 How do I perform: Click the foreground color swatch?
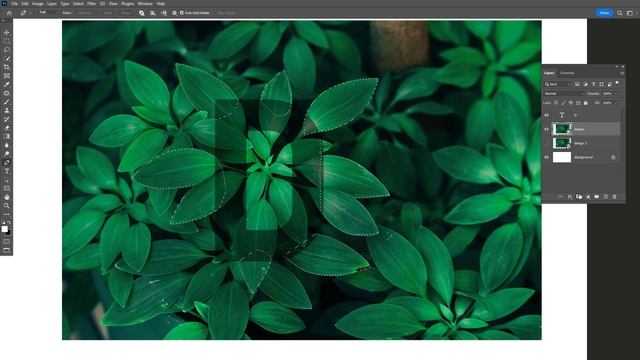click(4, 229)
